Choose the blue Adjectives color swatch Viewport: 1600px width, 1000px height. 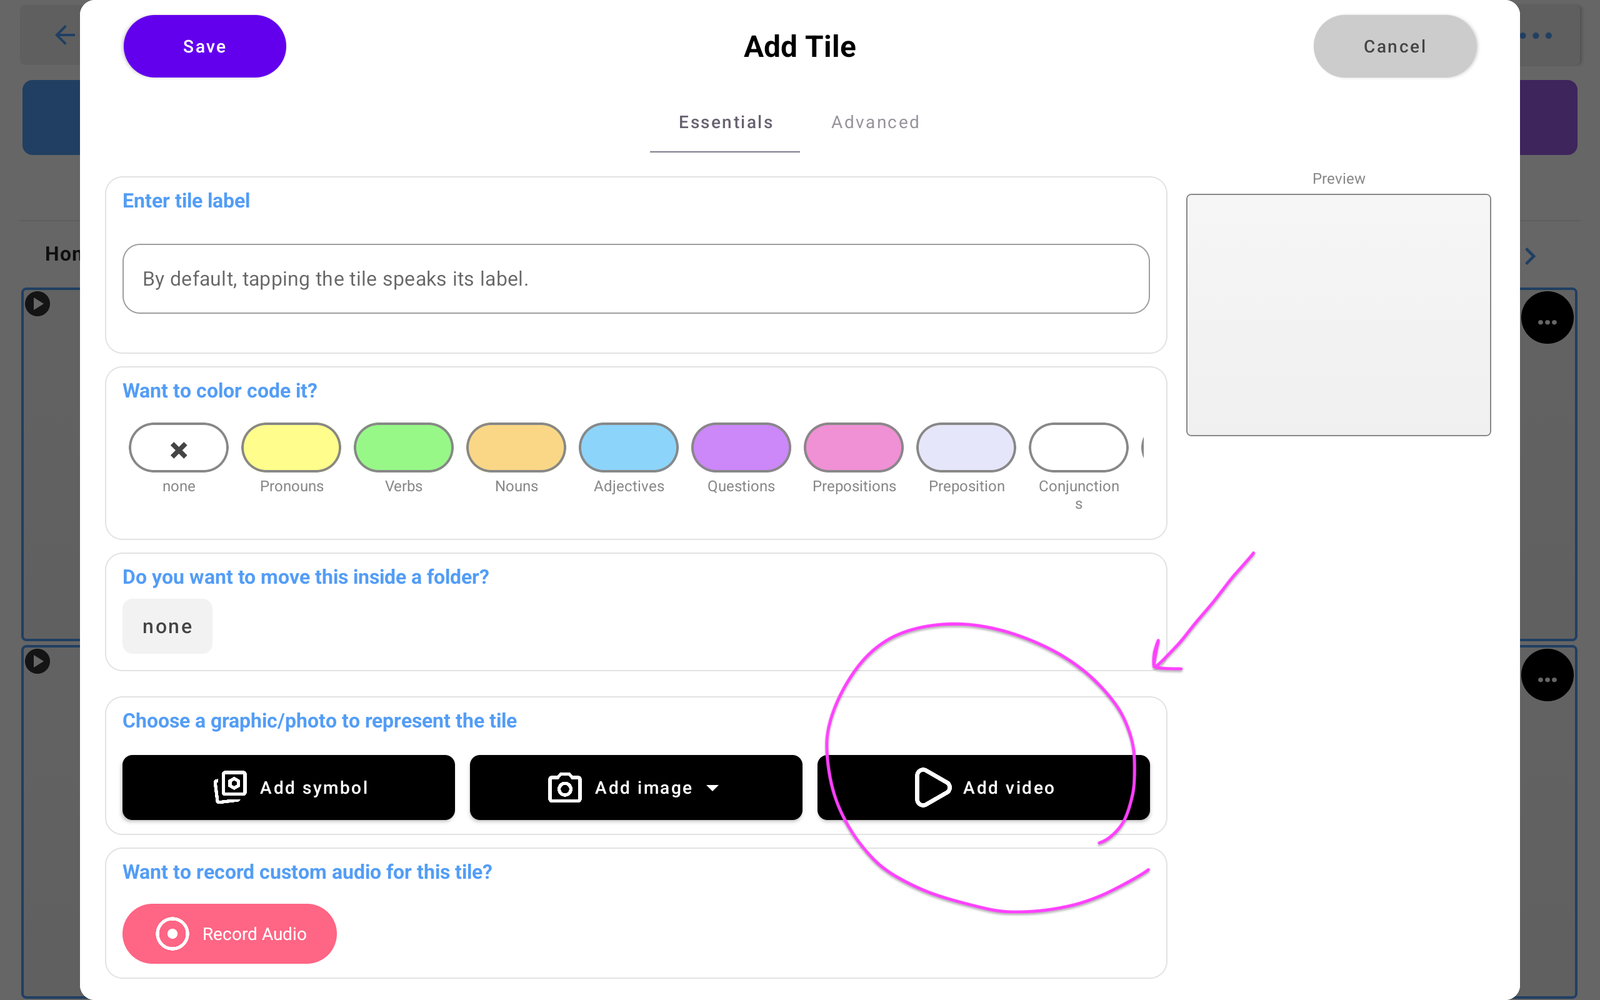tap(629, 447)
